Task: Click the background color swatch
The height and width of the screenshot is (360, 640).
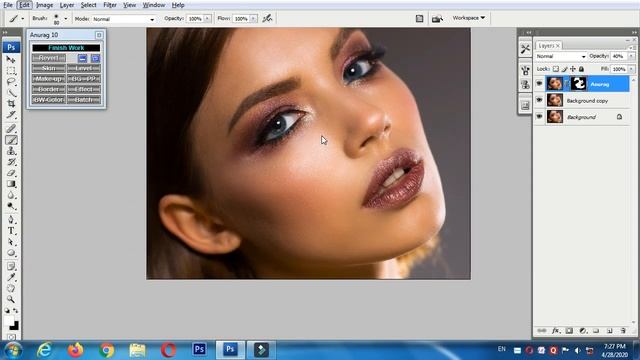Action: pyautogui.click(x=15, y=327)
